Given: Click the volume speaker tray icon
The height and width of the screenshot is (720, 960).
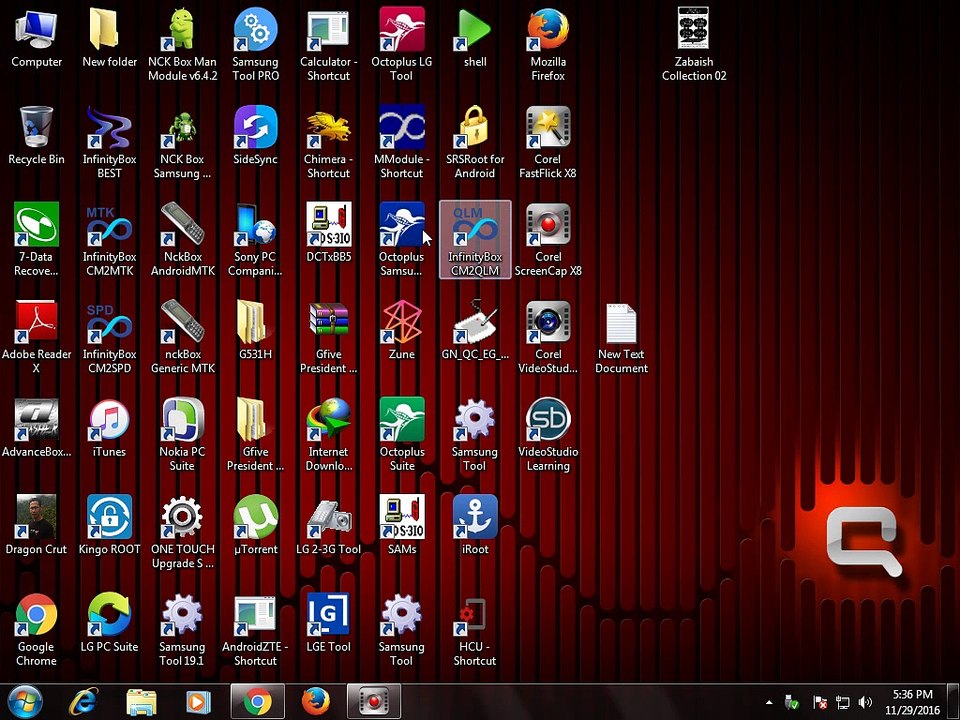Looking at the screenshot, I should (865, 702).
